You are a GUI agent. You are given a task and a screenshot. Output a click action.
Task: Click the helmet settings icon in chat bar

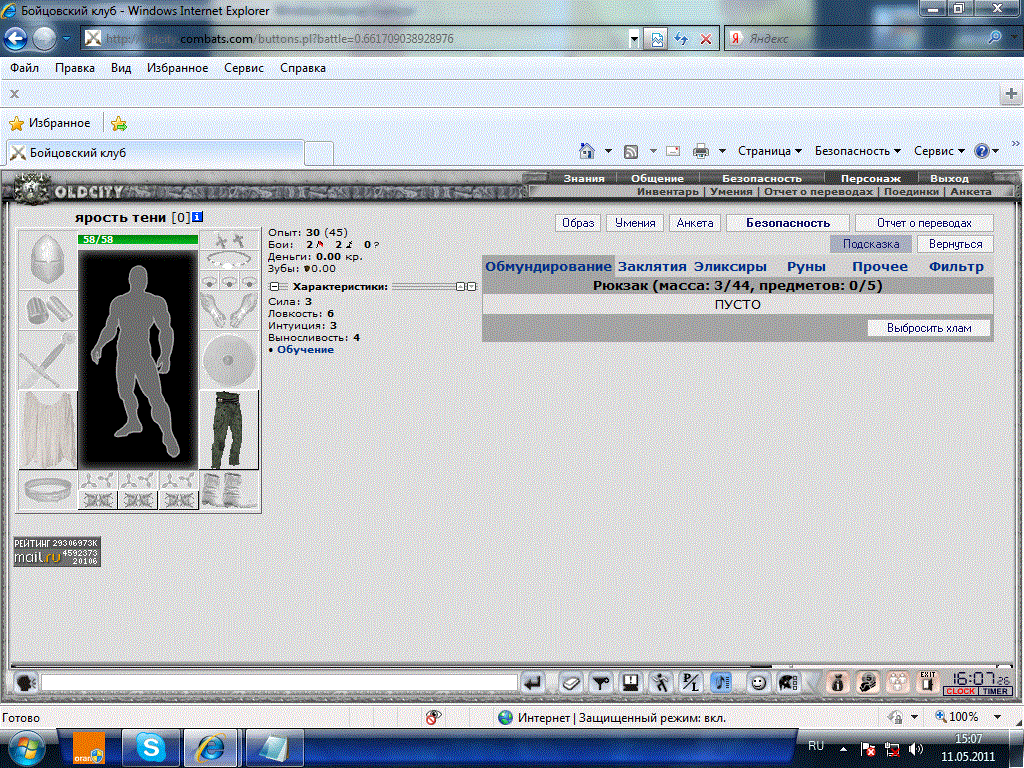(x=788, y=683)
